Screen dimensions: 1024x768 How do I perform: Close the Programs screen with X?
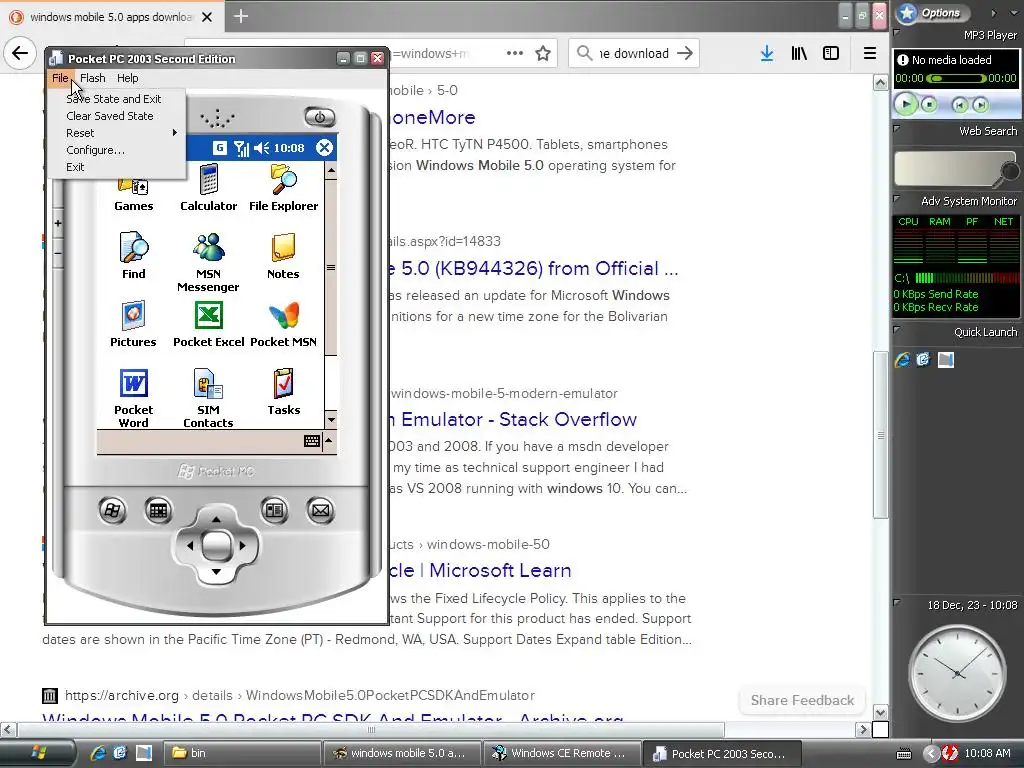click(324, 148)
